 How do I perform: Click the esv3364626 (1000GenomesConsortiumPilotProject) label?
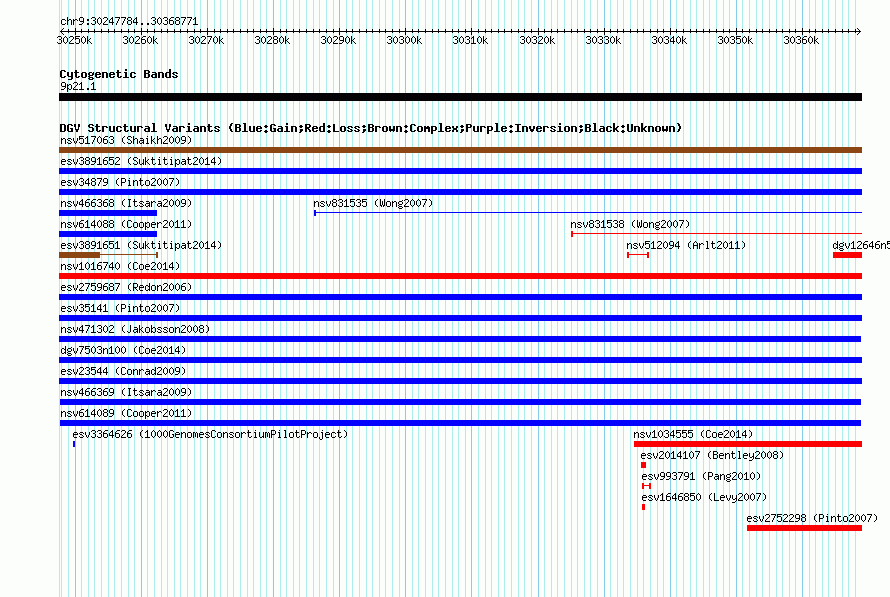tap(210, 434)
